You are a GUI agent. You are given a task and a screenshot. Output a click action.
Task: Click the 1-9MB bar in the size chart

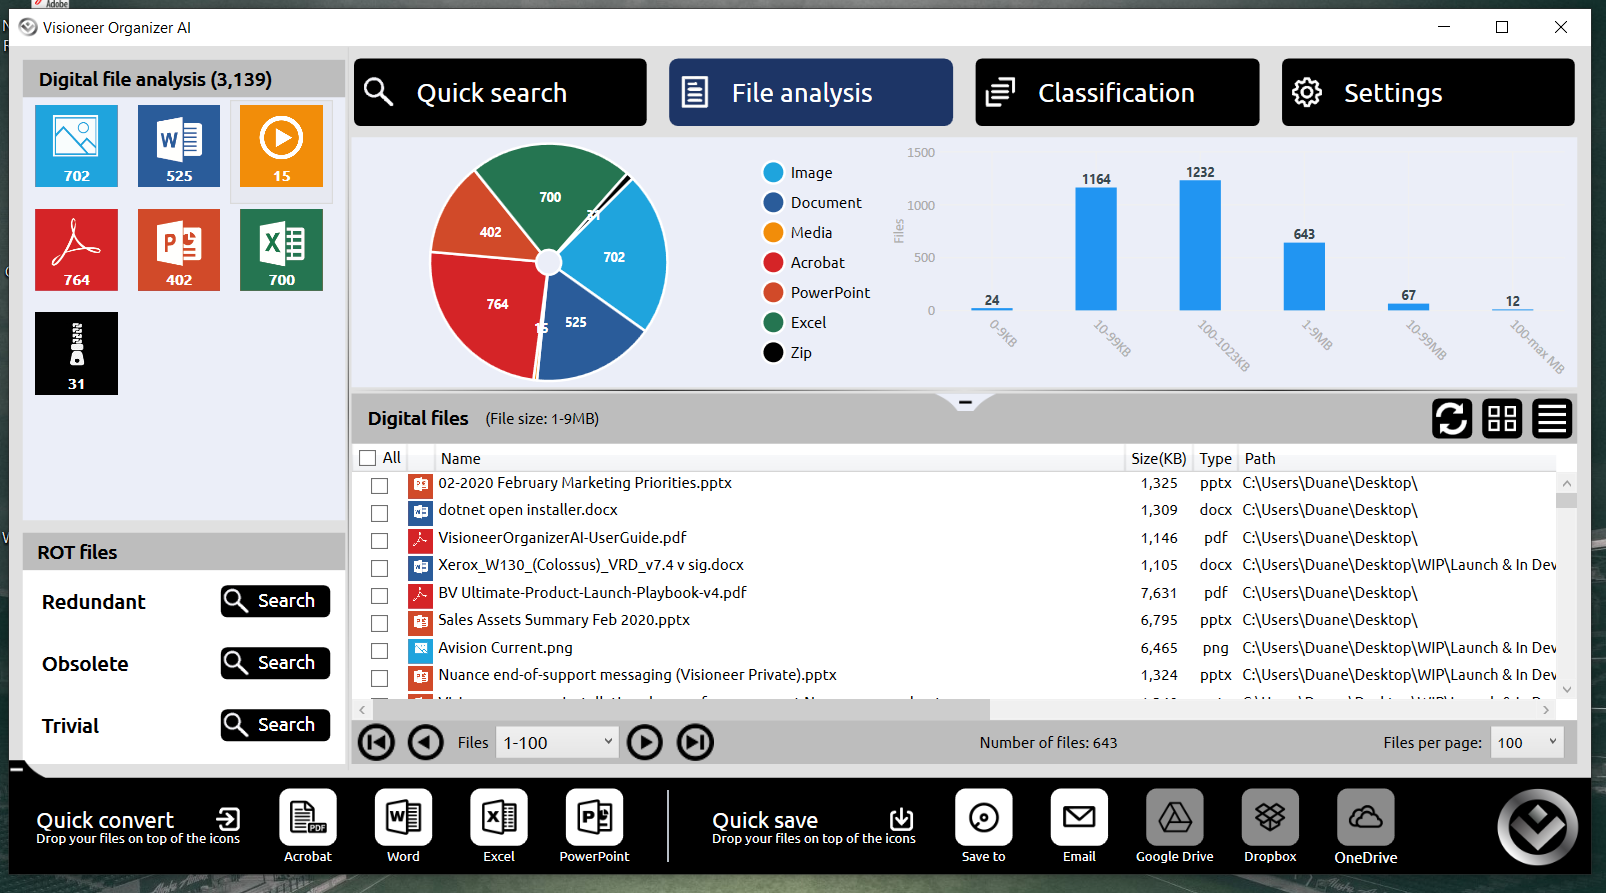(1304, 276)
